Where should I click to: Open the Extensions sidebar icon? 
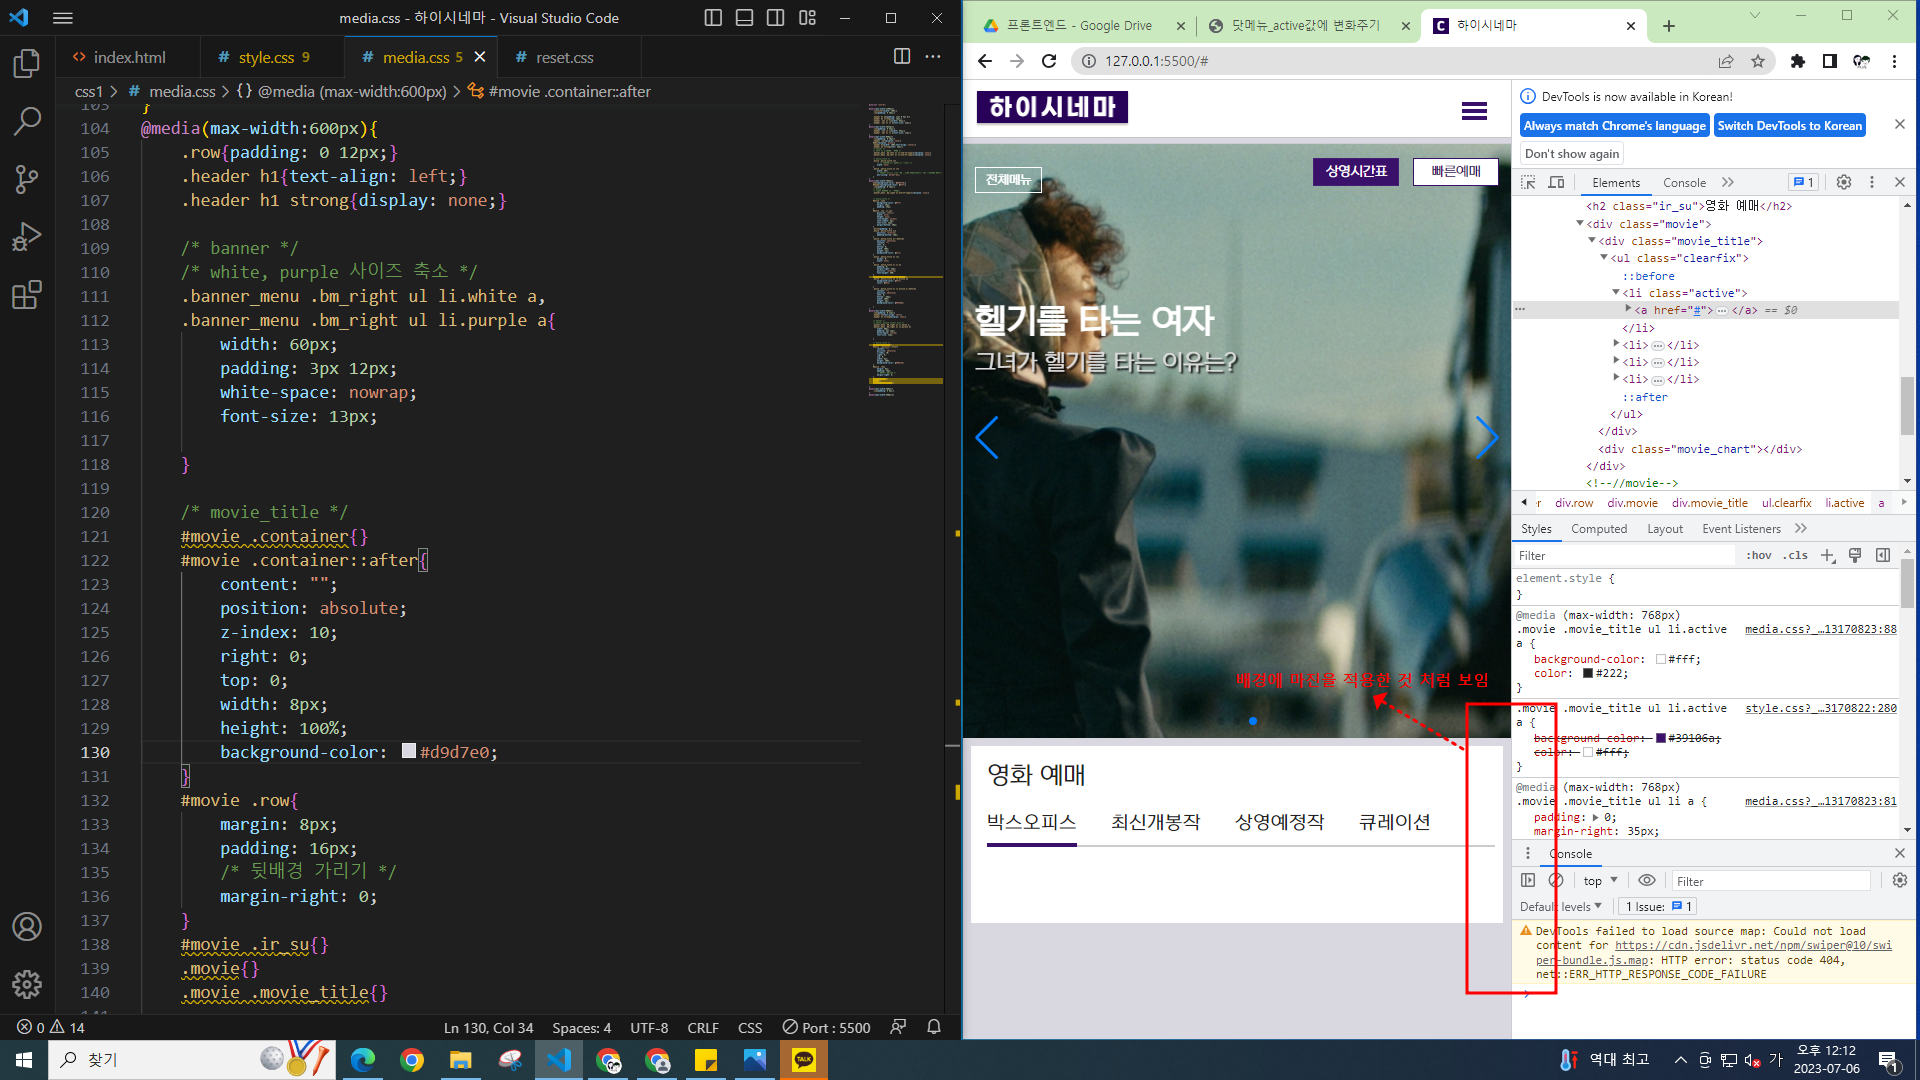(x=27, y=295)
